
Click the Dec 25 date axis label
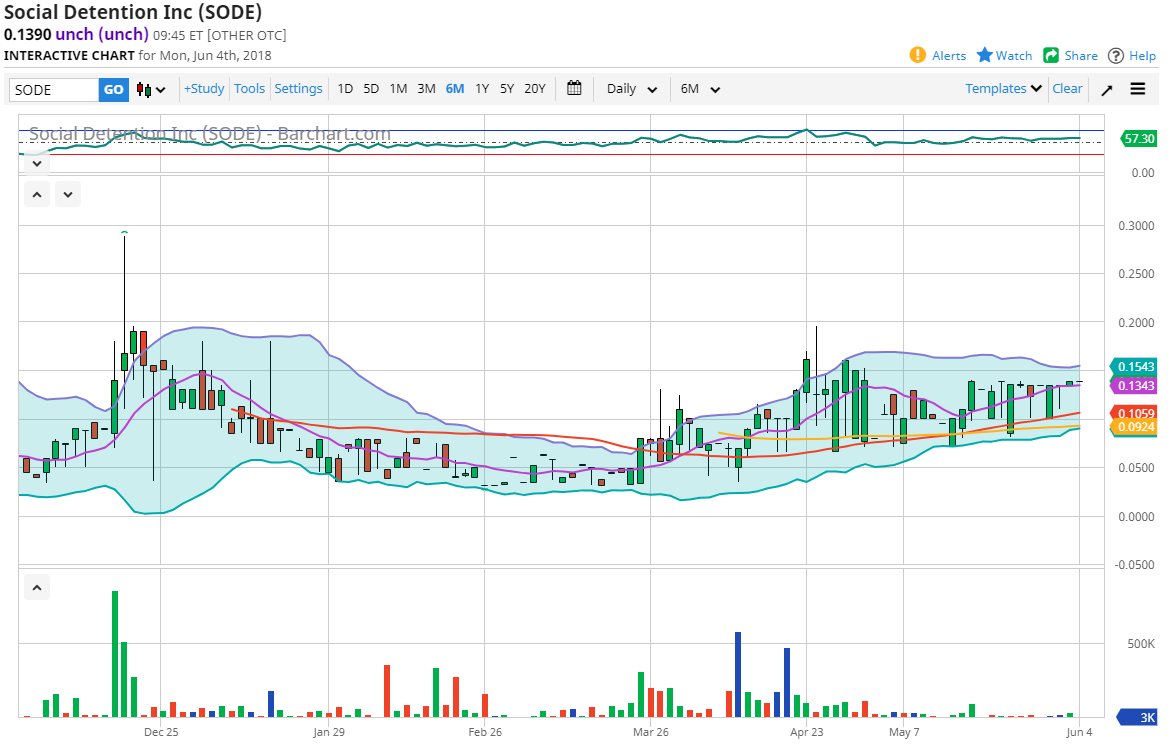point(161,732)
